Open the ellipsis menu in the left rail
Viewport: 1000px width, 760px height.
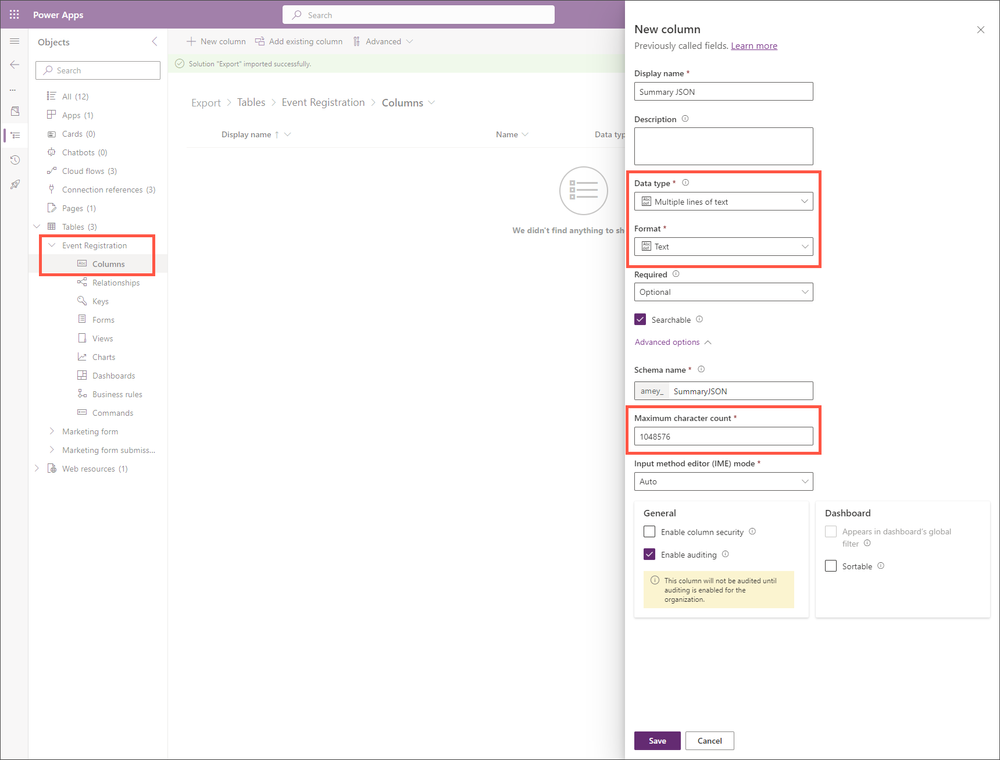(x=14, y=88)
